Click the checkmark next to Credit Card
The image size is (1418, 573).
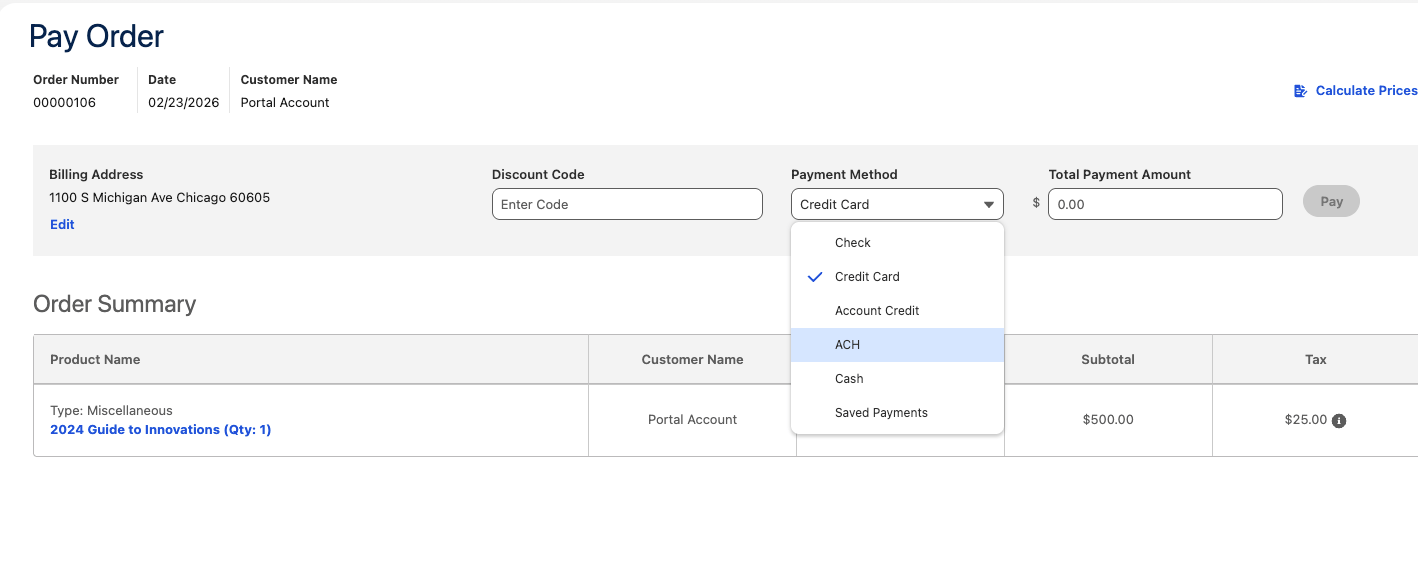tap(815, 277)
